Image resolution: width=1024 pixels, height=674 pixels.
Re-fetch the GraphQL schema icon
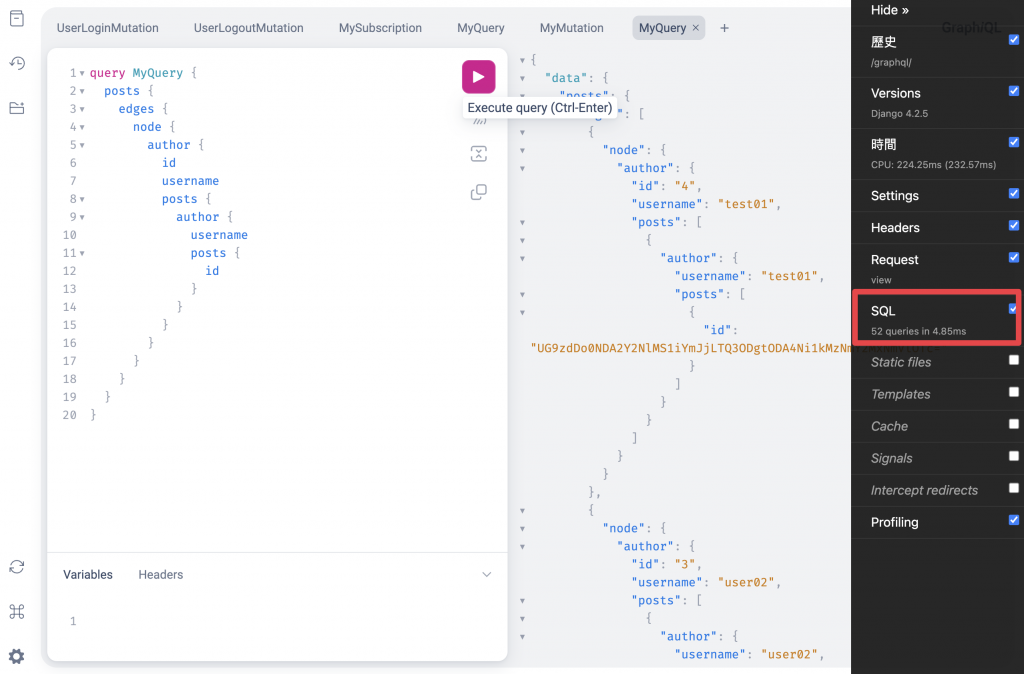[17, 567]
